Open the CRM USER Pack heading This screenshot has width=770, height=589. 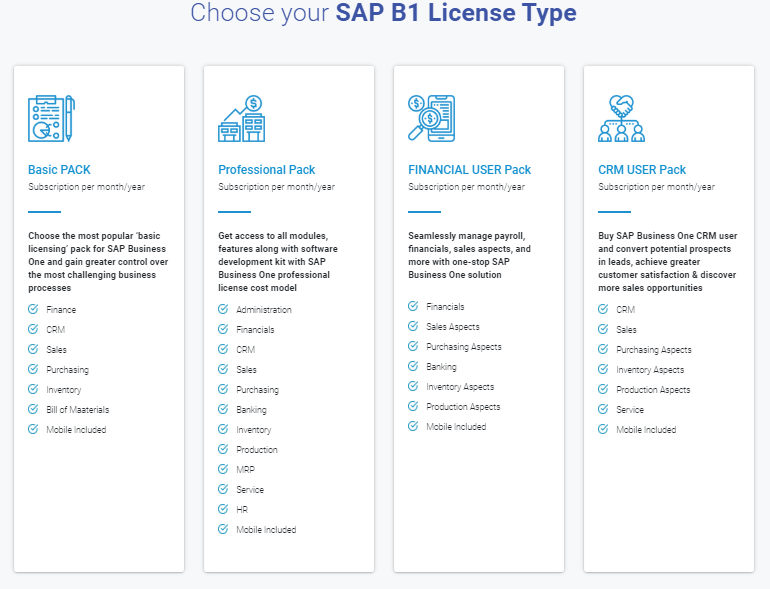(x=642, y=169)
